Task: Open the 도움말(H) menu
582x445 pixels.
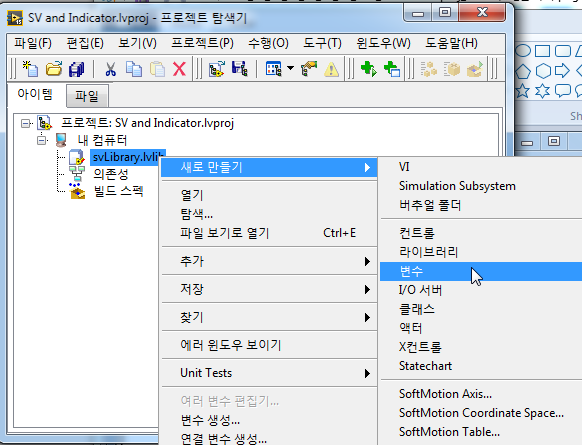Action: click(x=451, y=43)
